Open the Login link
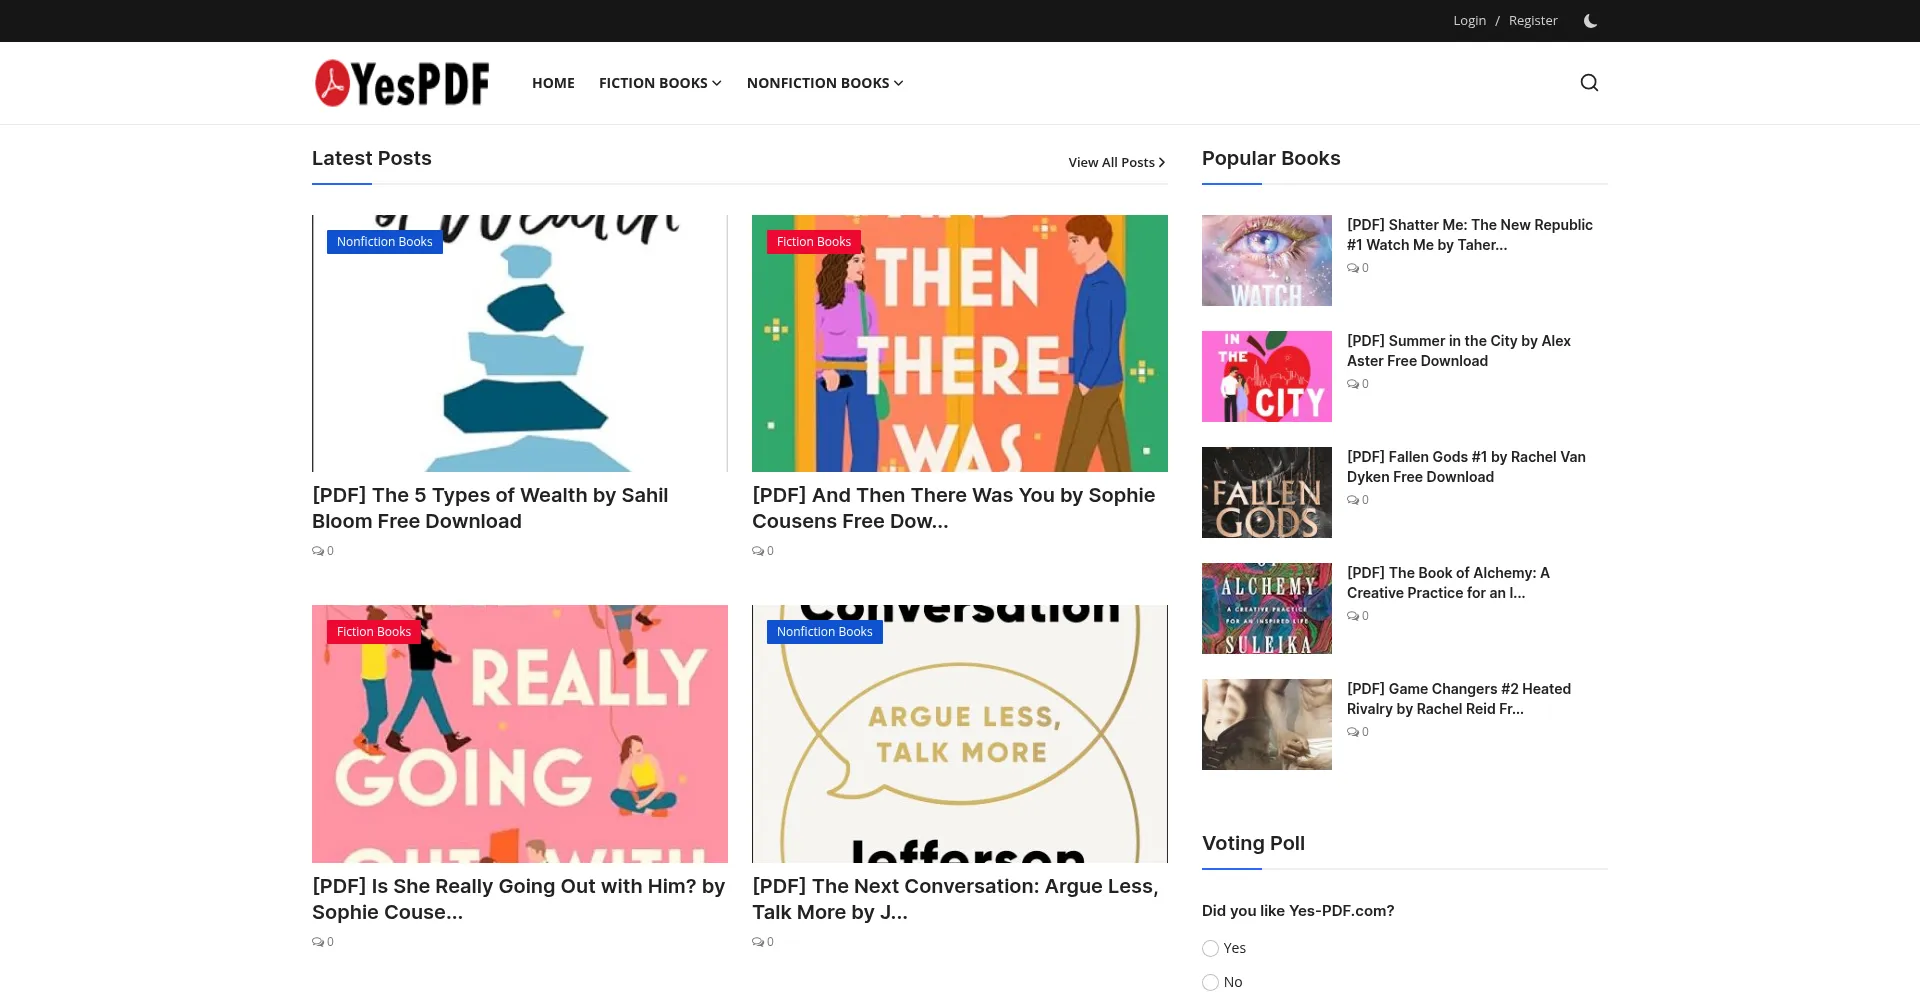Screen dimensions: 1920x993 tap(1469, 21)
